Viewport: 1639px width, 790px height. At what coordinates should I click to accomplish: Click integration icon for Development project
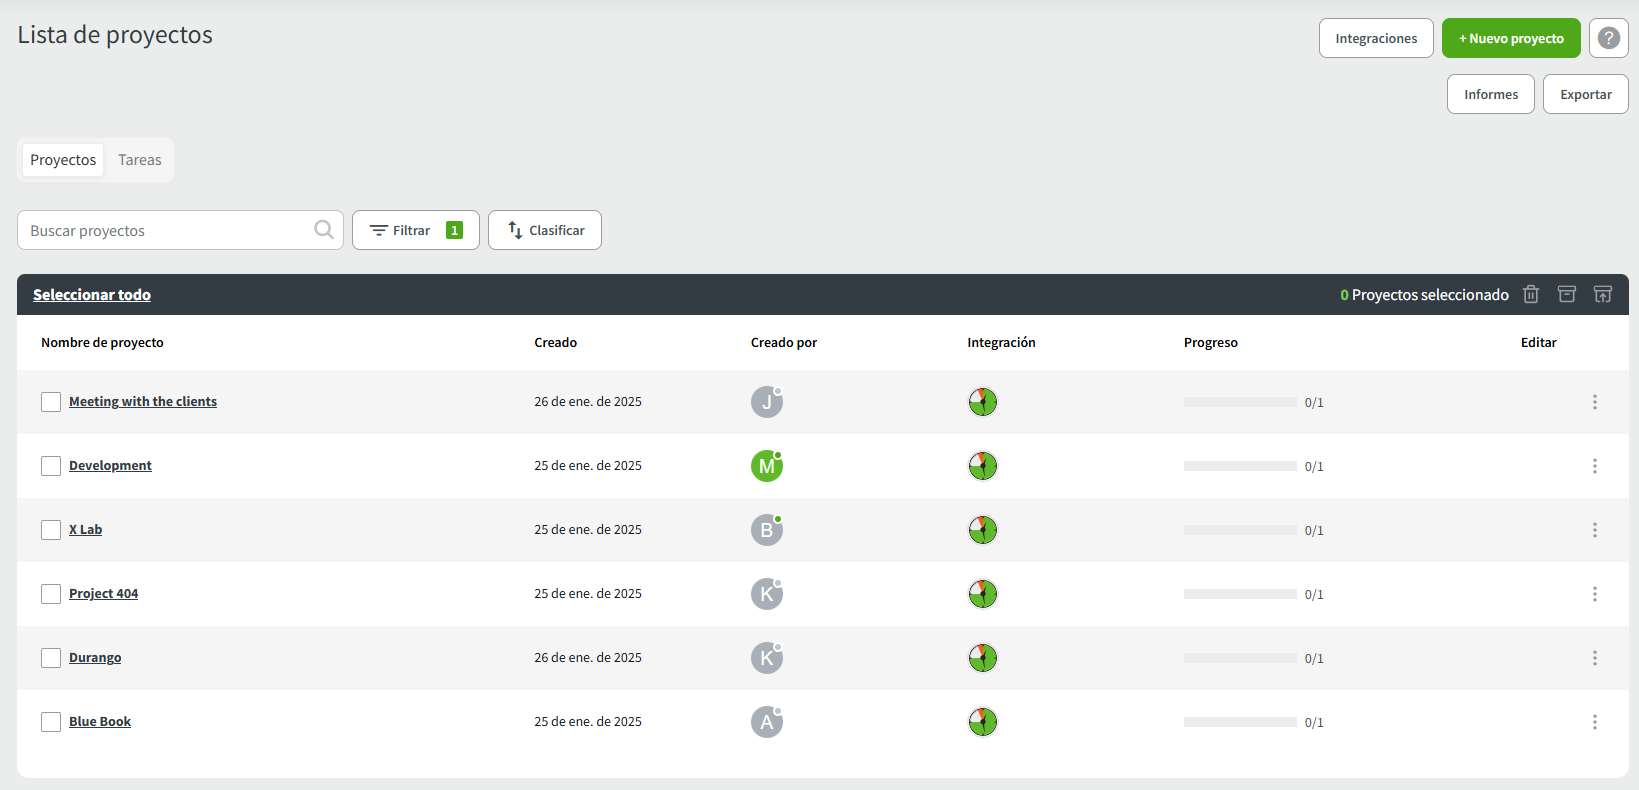click(x=982, y=466)
